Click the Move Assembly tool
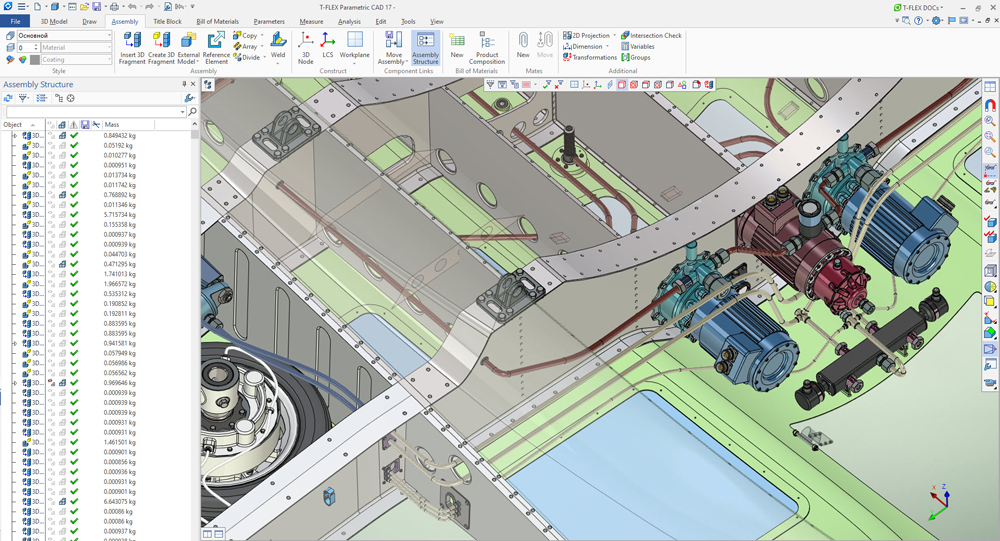Image resolution: width=1000 pixels, height=541 pixels. tap(393, 48)
